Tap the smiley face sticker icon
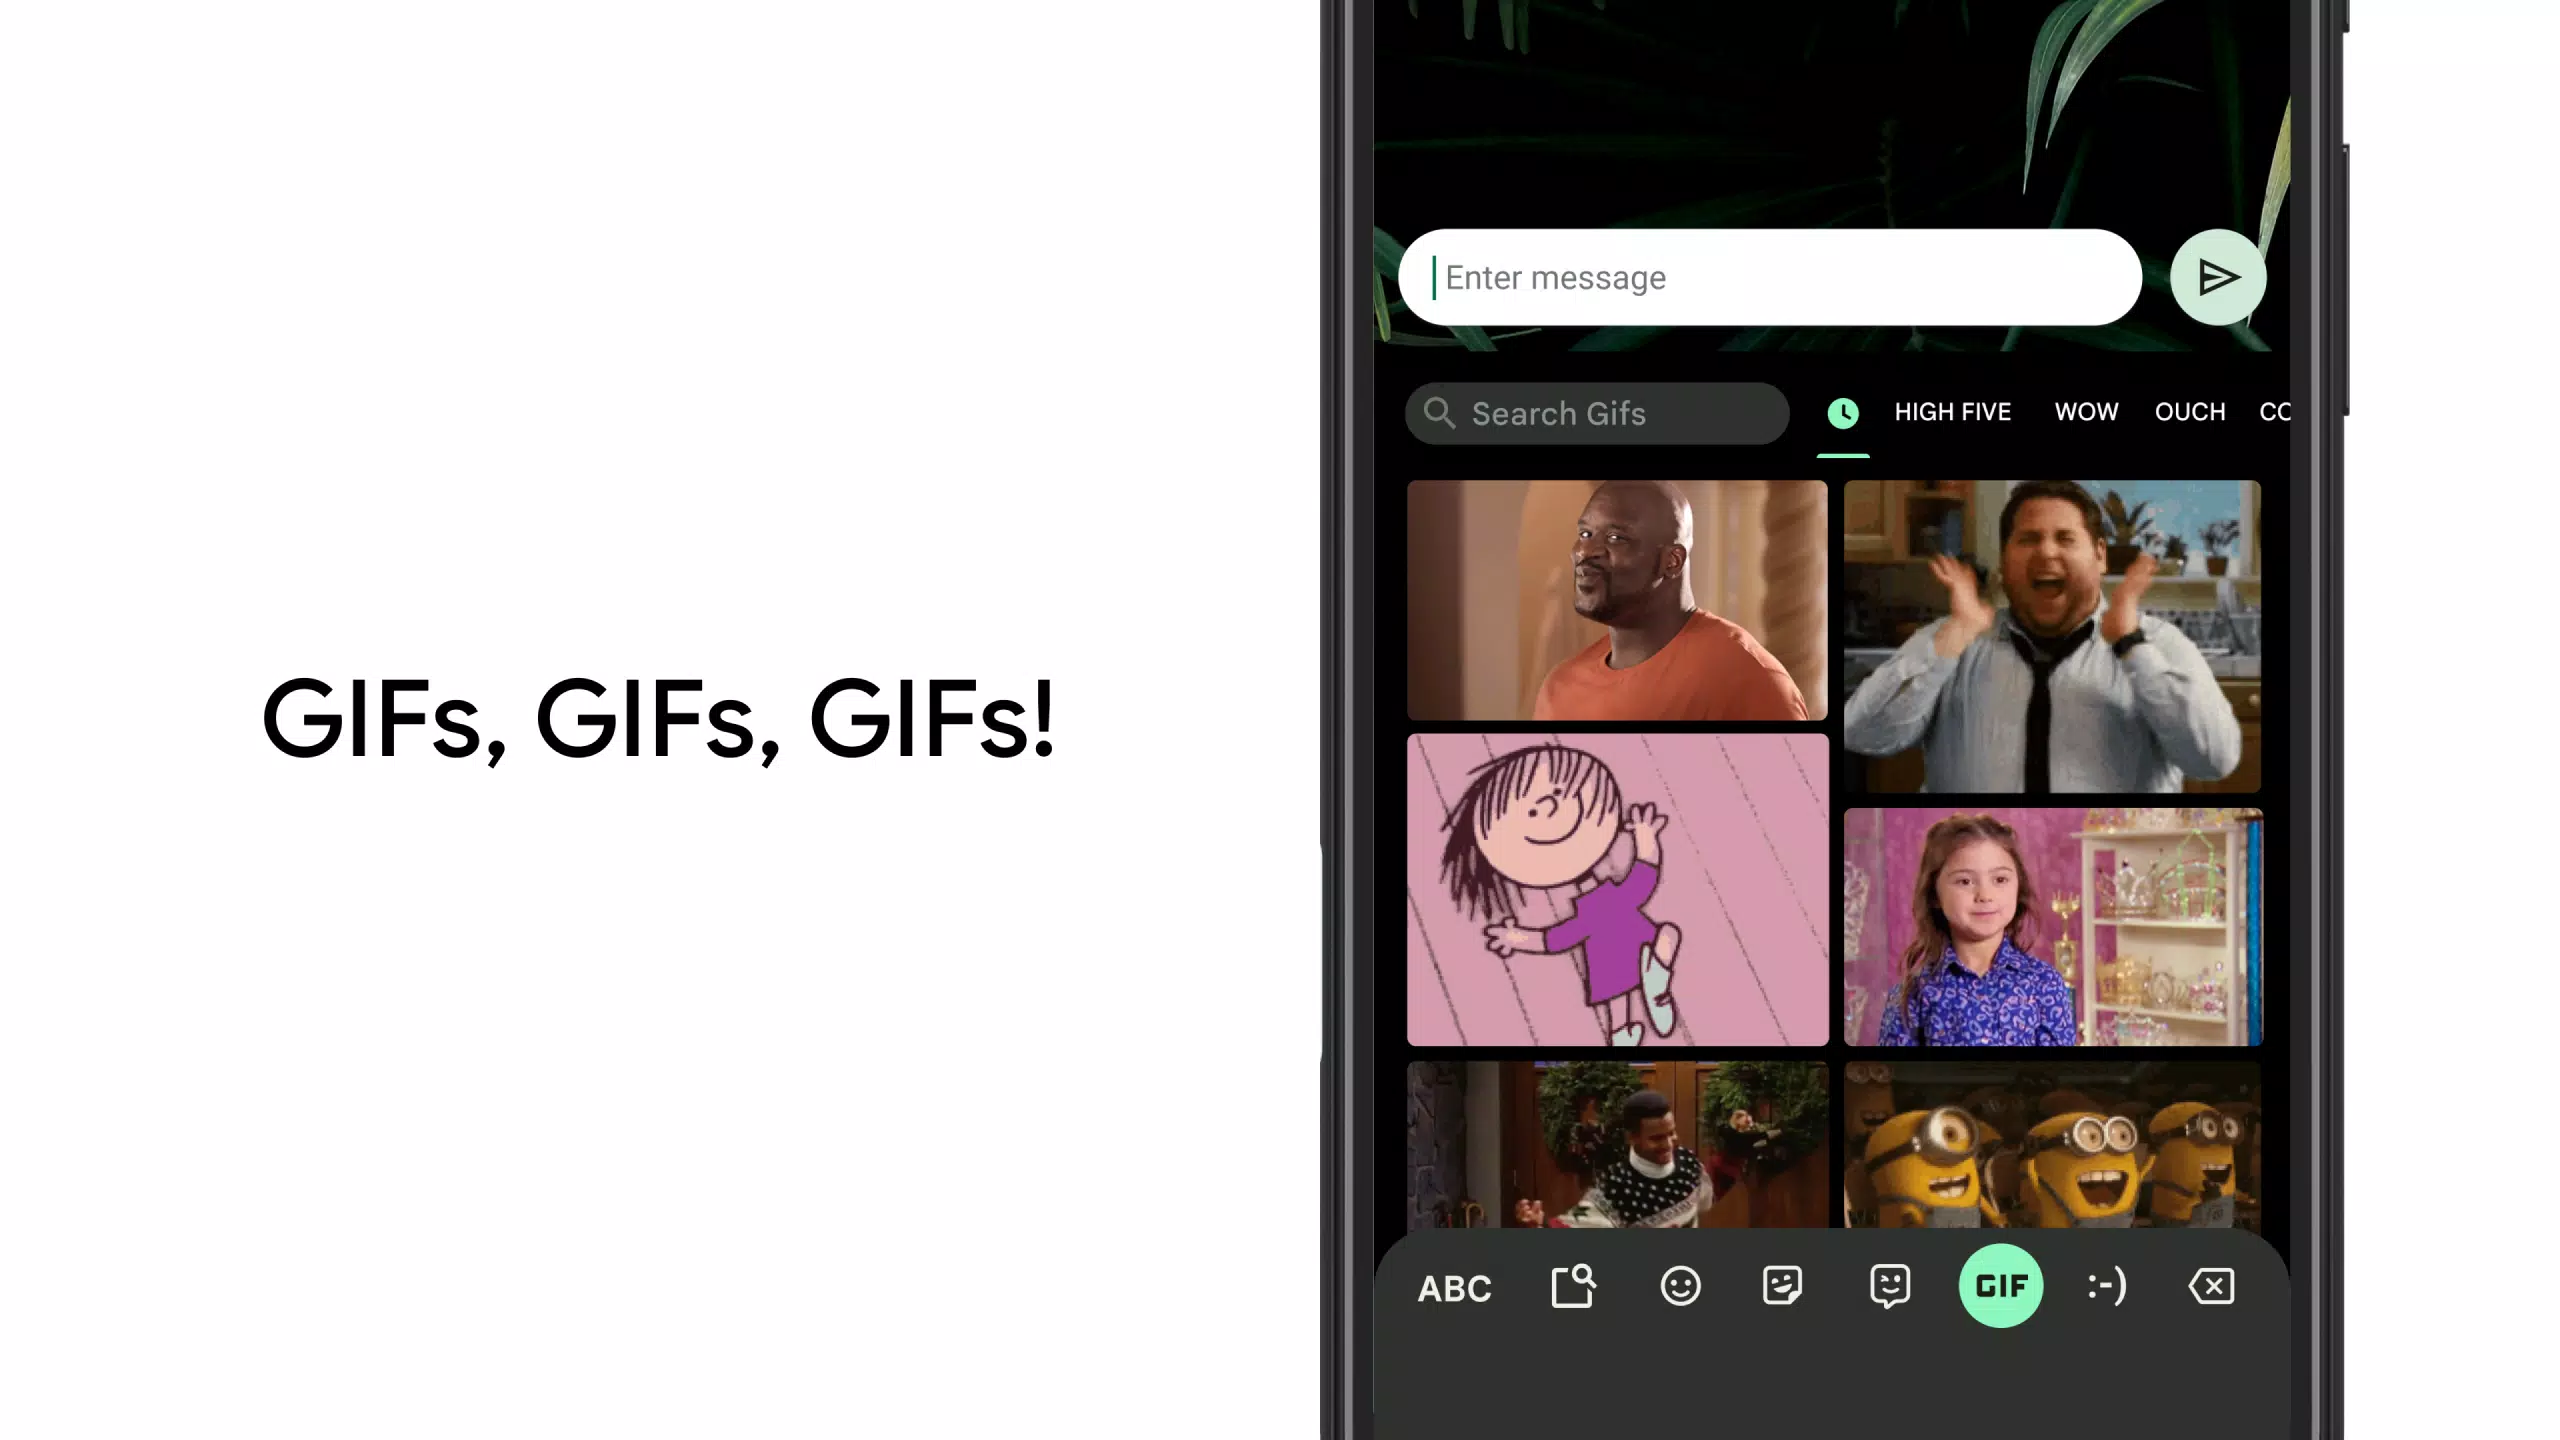Image resolution: width=2560 pixels, height=1440 pixels. (x=1783, y=1285)
